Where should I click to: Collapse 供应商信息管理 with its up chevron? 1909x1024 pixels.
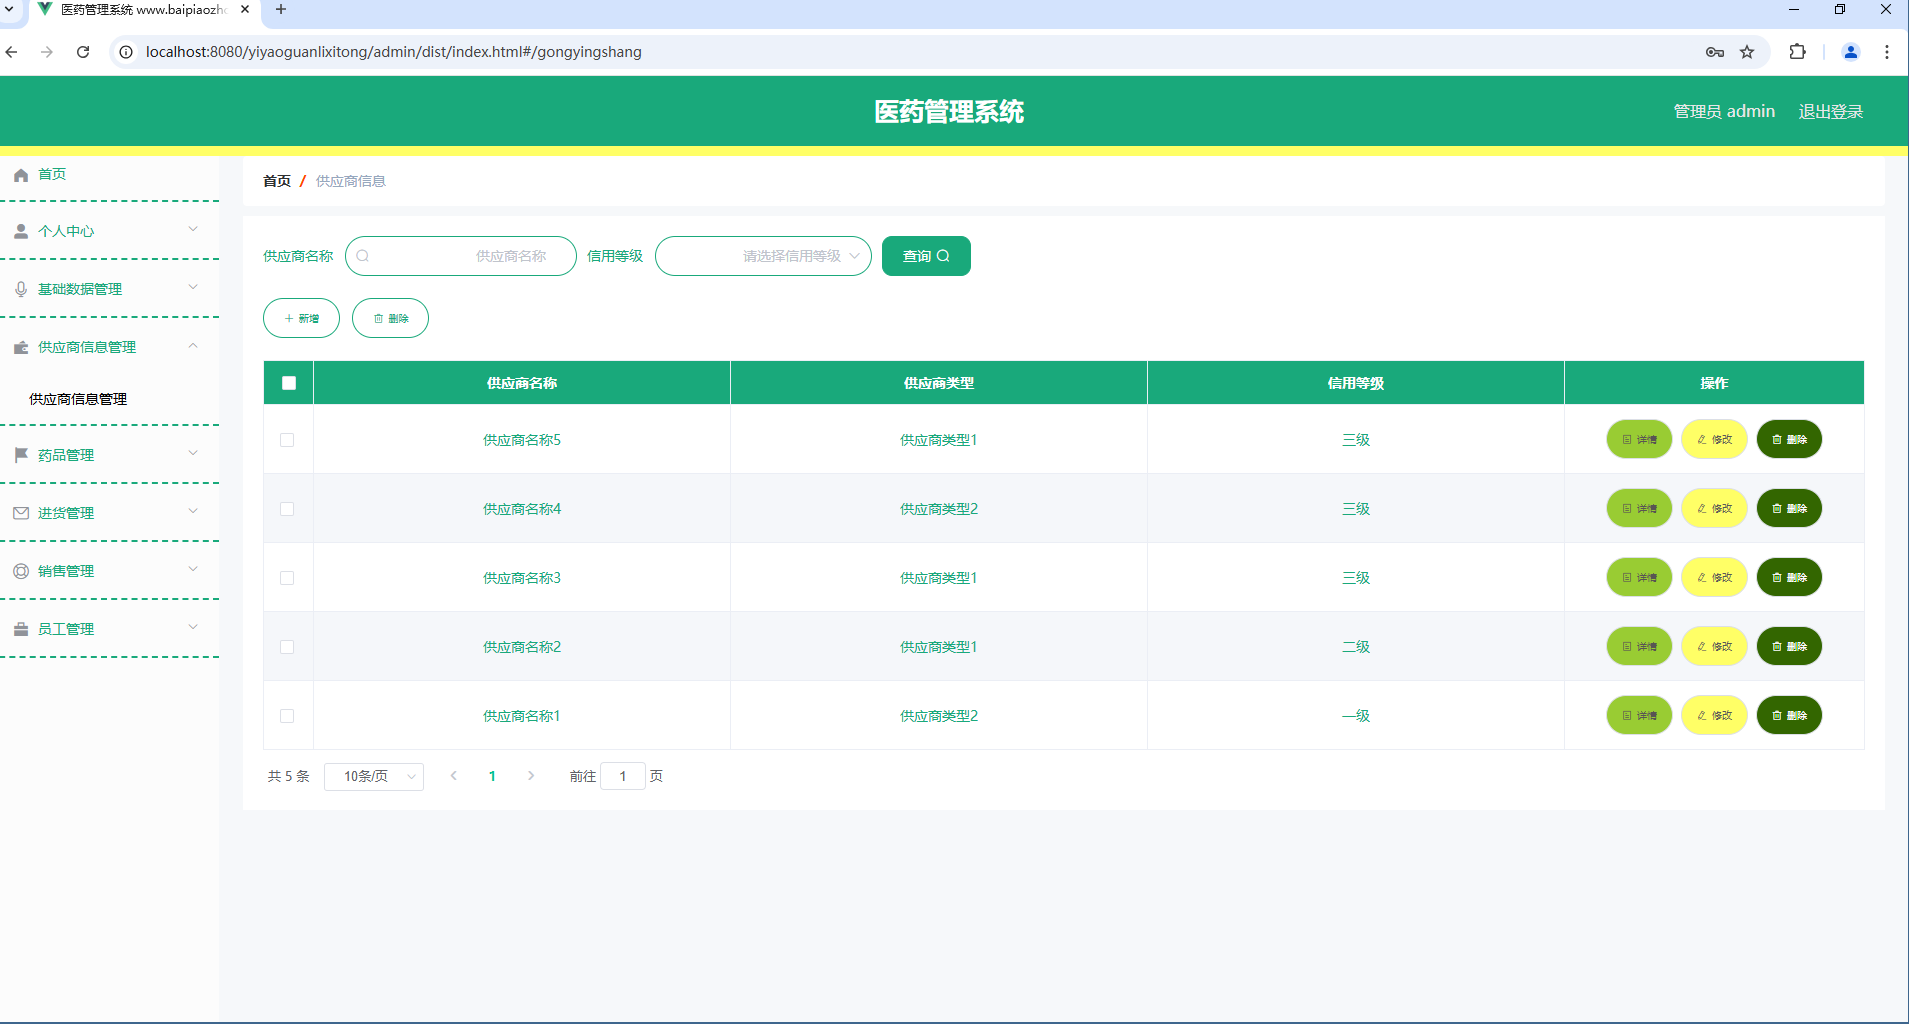pyautogui.click(x=193, y=346)
